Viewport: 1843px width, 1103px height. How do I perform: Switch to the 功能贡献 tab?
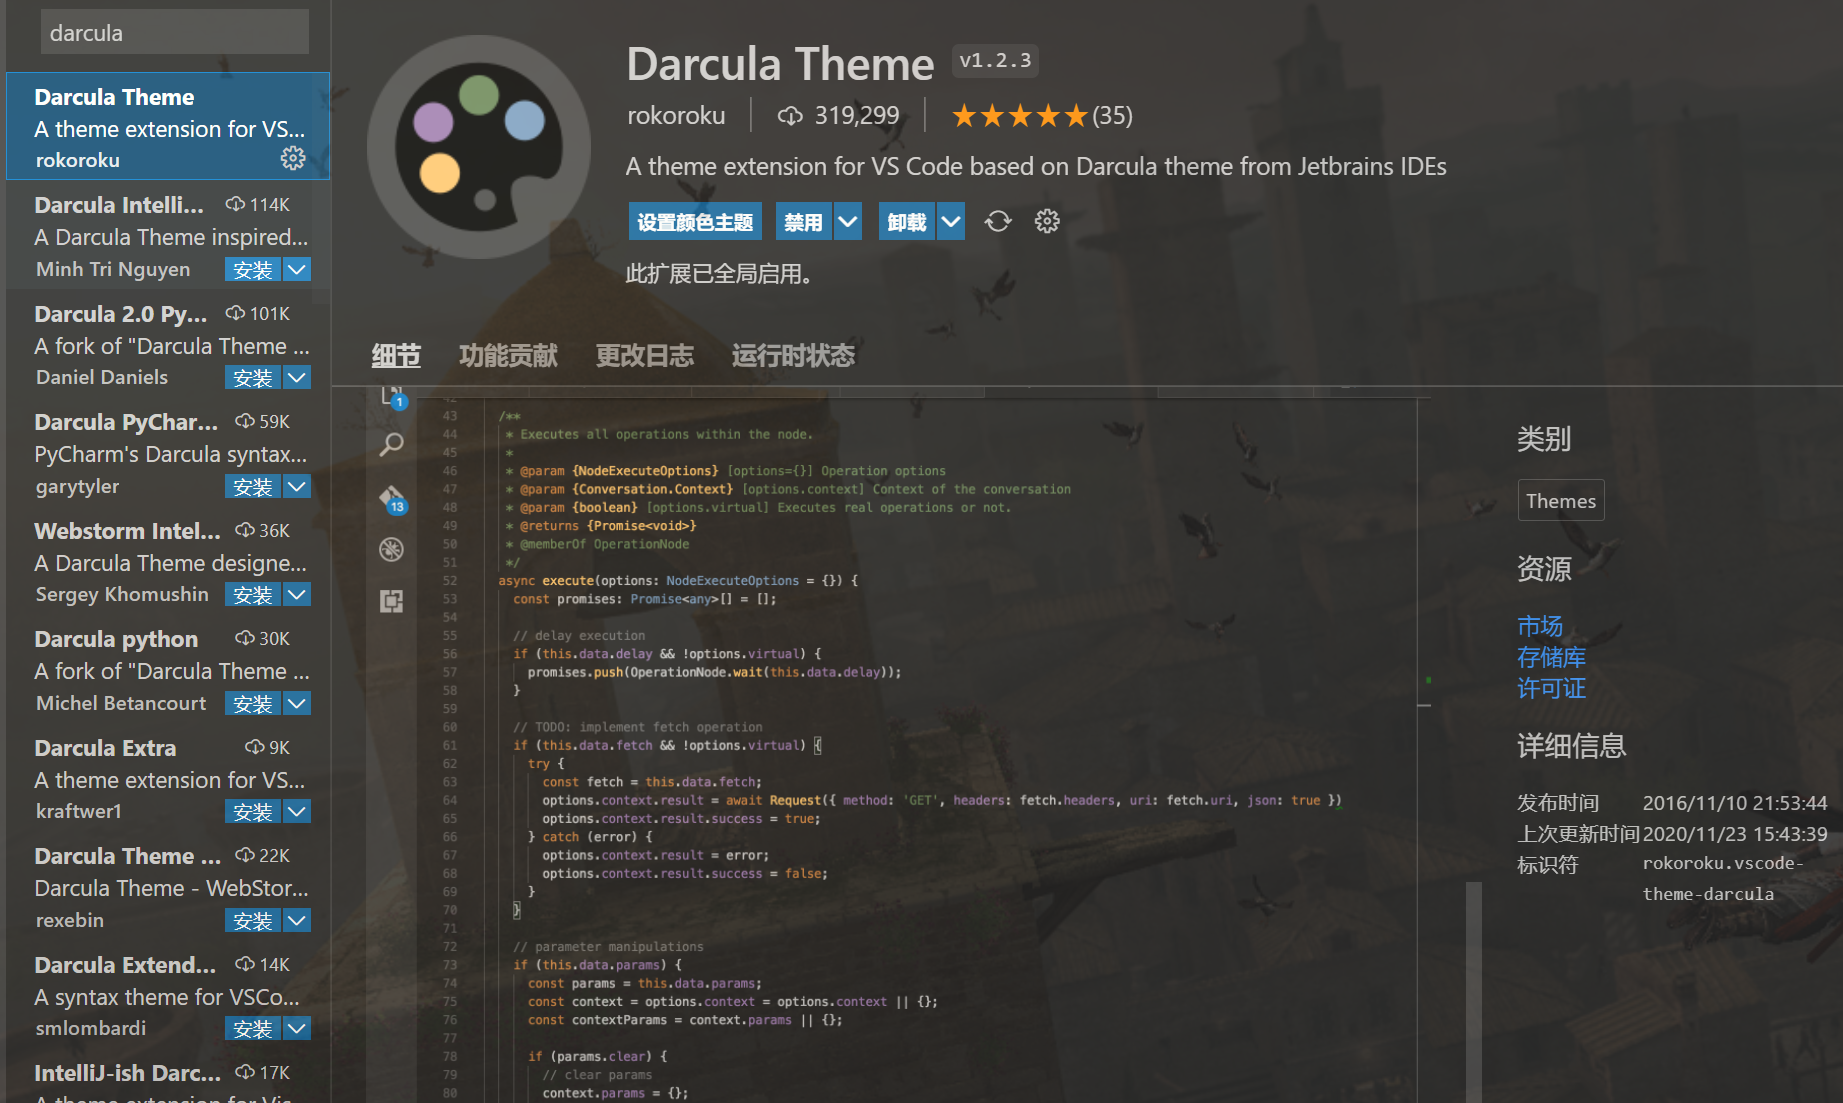click(508, 356)
